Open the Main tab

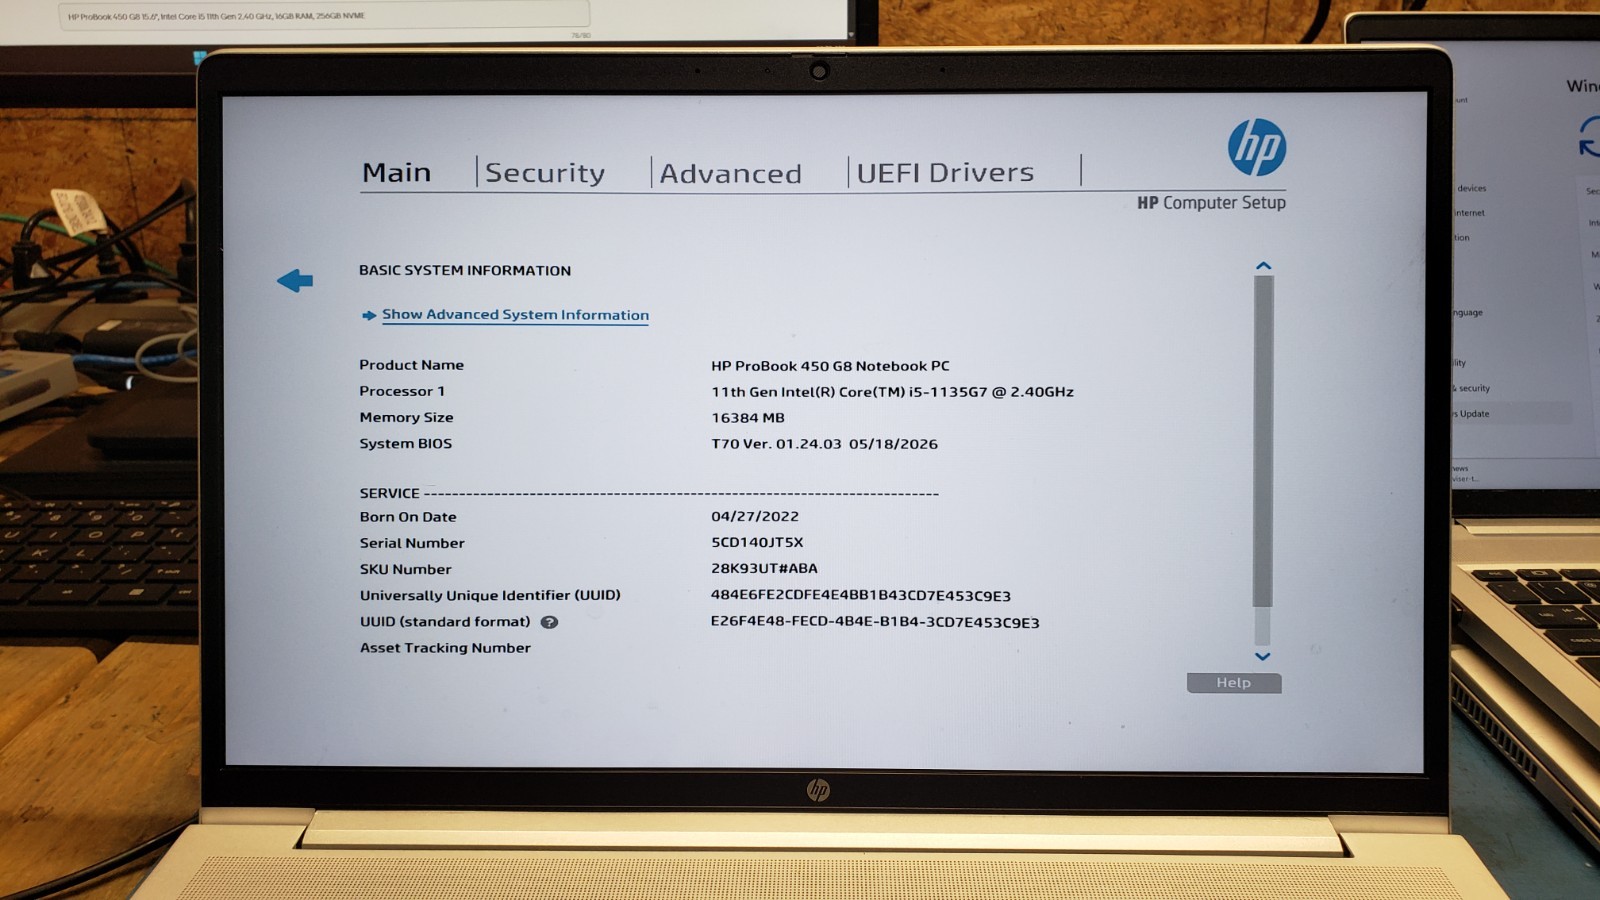[x=397, y=173]
